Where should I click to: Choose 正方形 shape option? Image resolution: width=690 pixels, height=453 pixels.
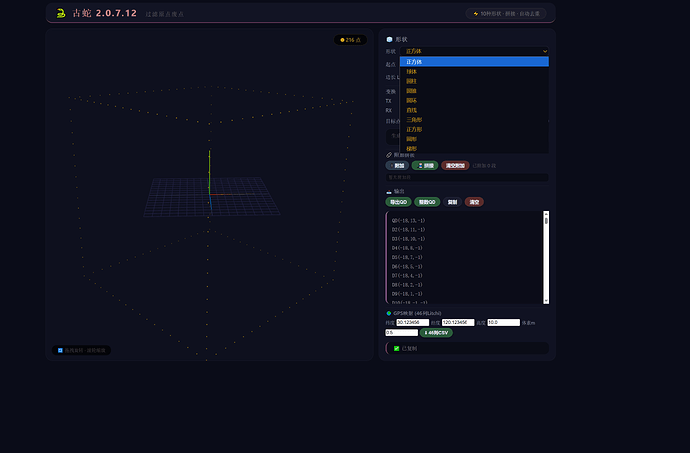474,129
